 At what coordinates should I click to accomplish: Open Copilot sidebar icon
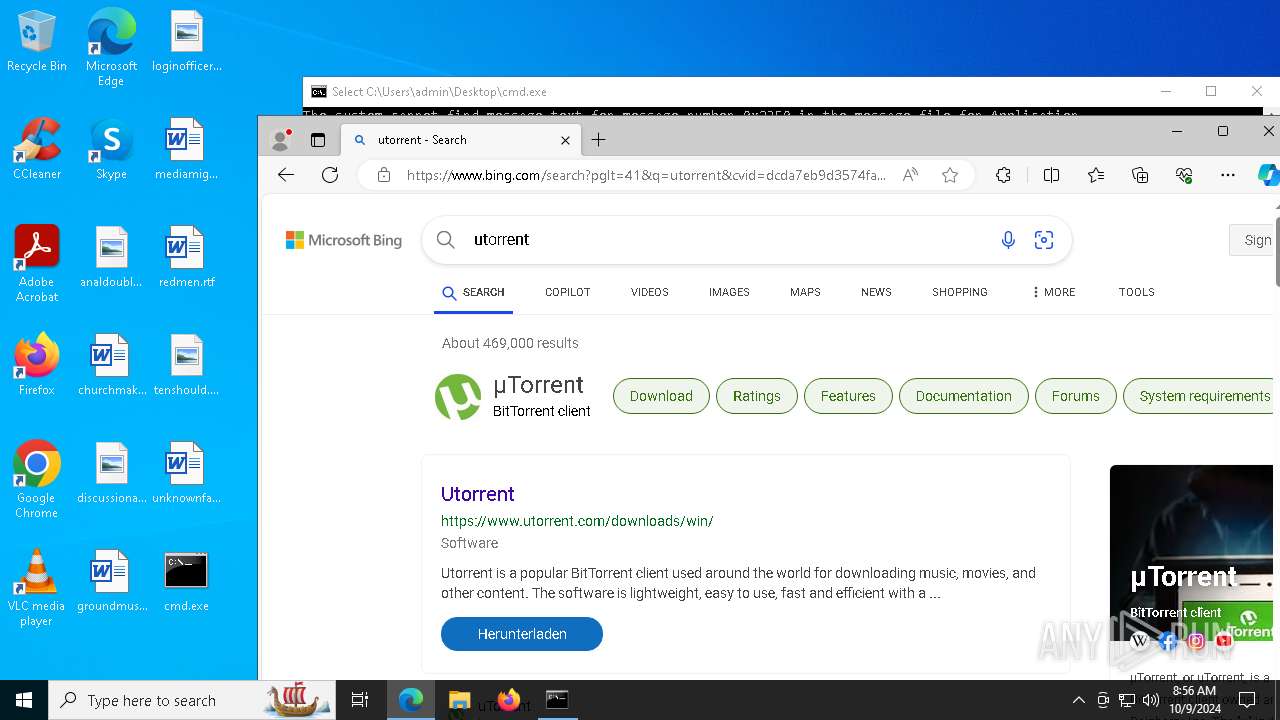point(1268,175)
